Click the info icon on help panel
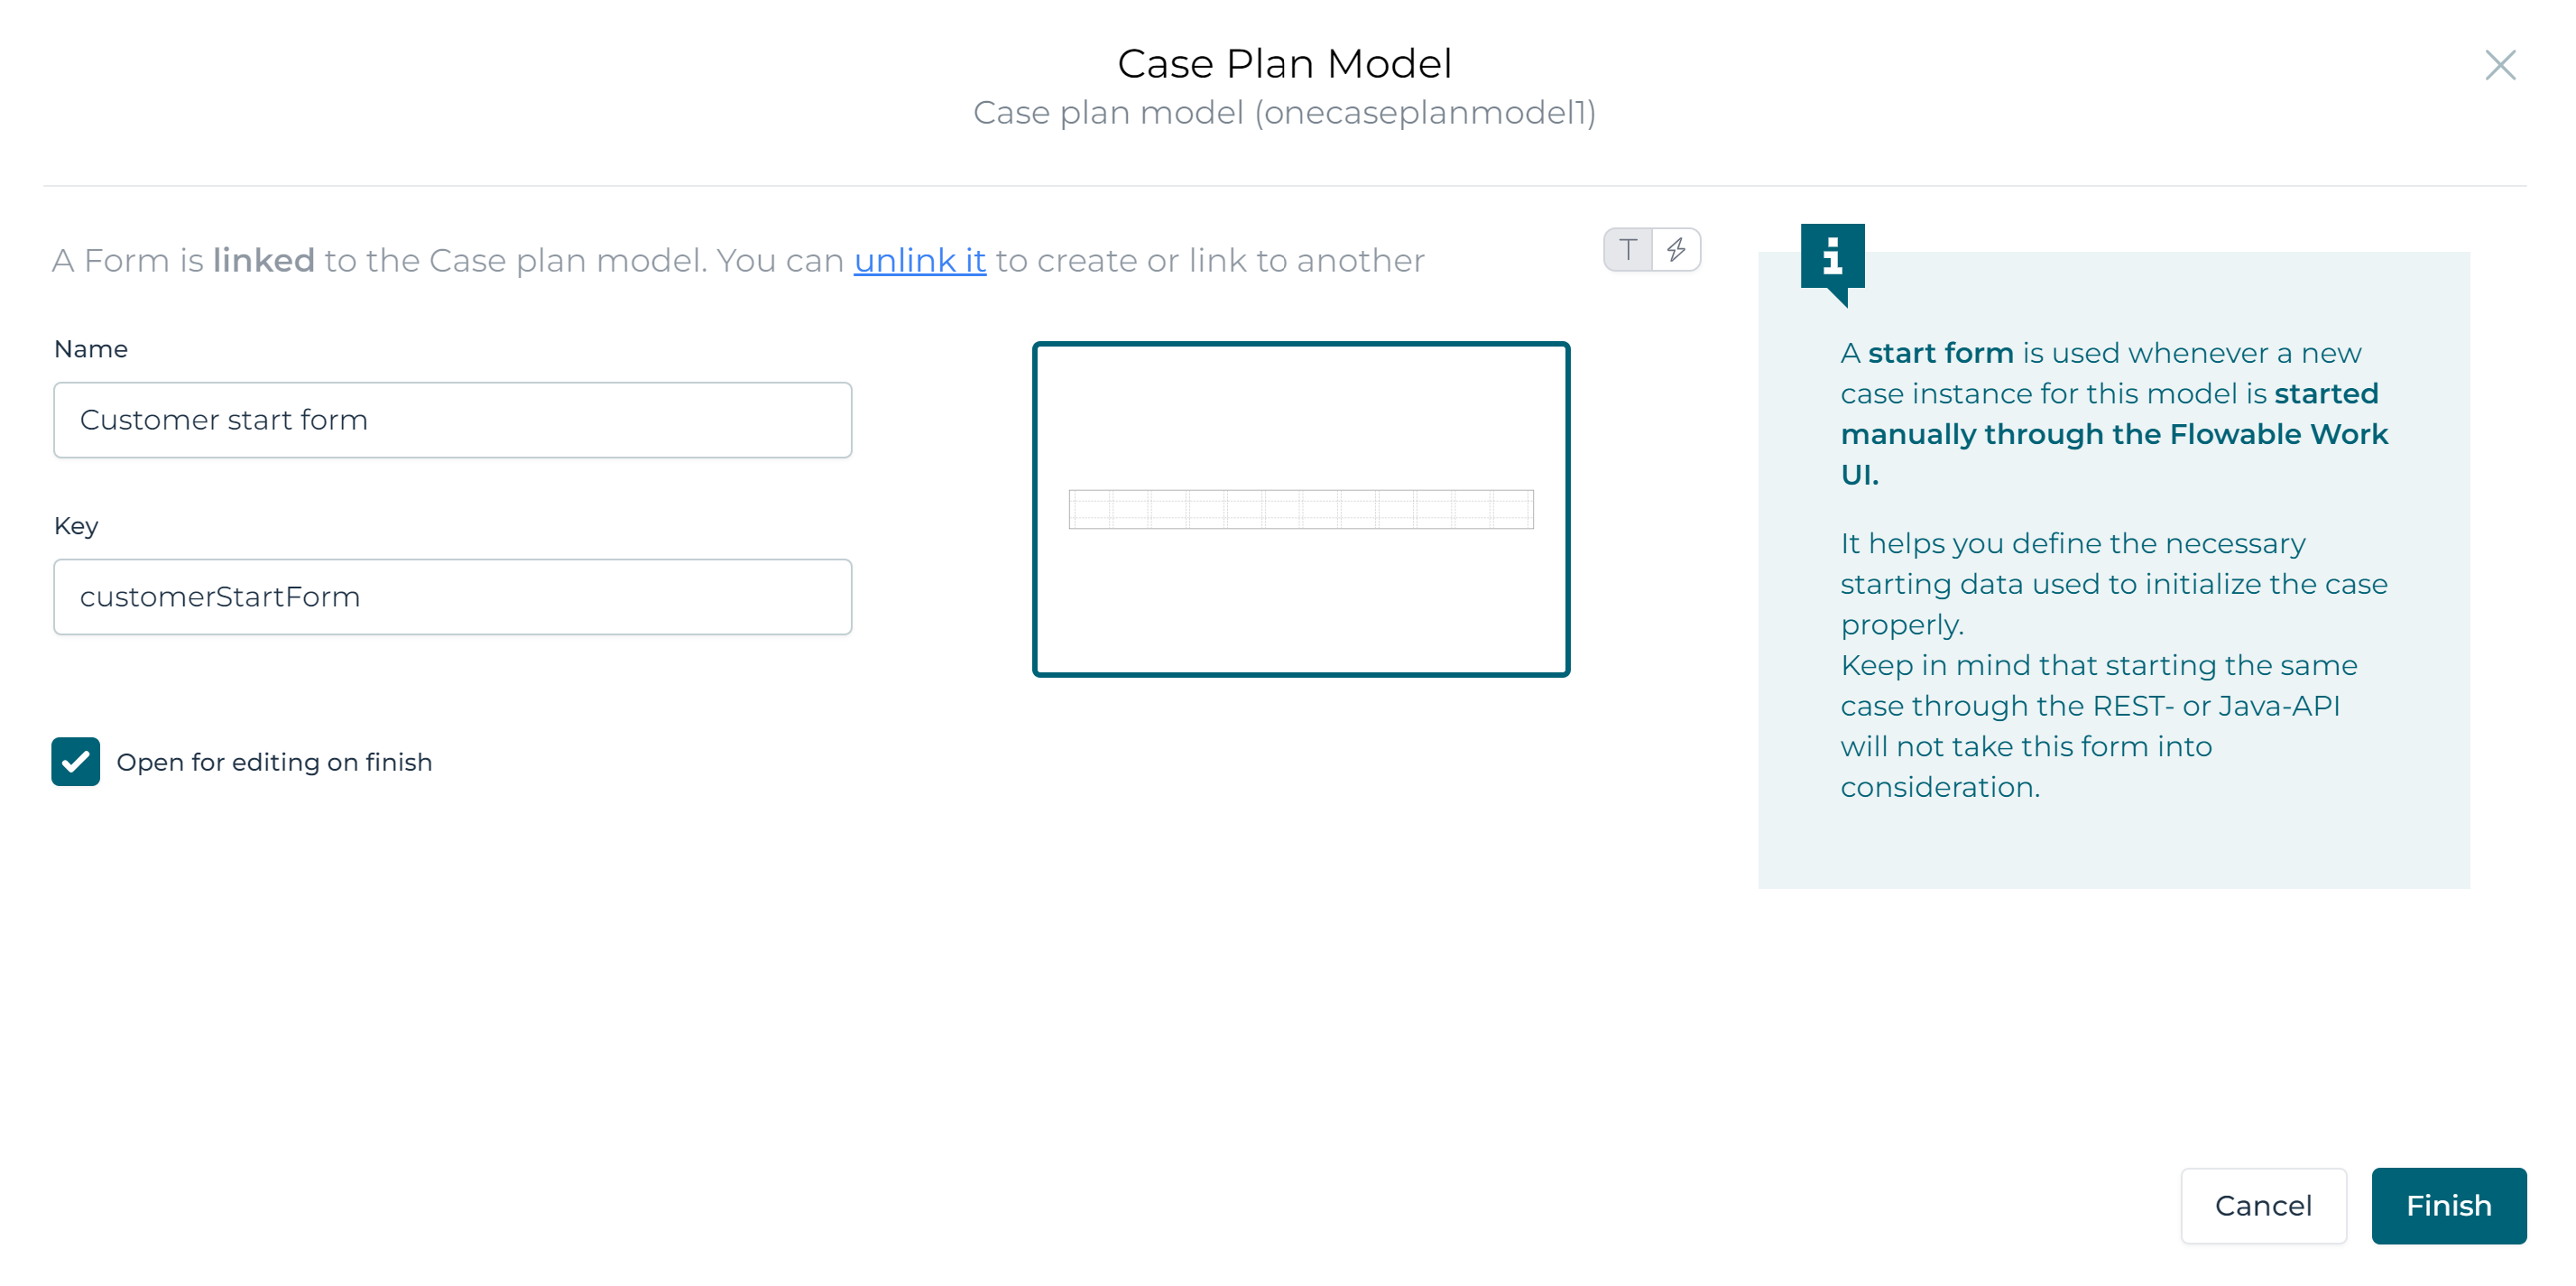2576x1286 pixels. pyautogui.click(x=1832, y=256)
